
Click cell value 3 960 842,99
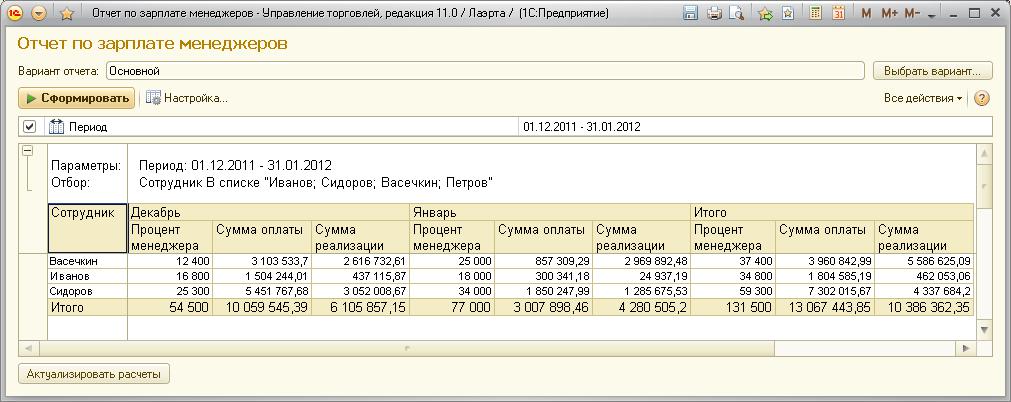(x=825, y=261)
